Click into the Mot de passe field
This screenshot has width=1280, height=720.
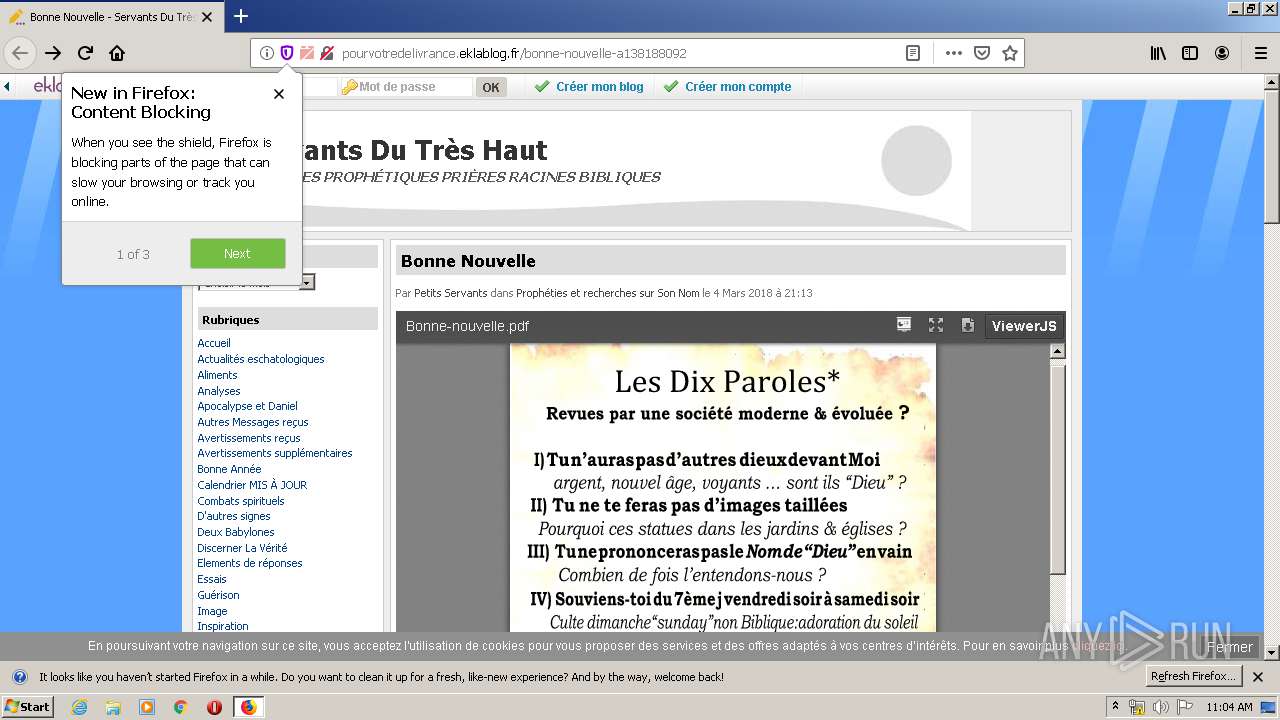click(x=405, y=87)
